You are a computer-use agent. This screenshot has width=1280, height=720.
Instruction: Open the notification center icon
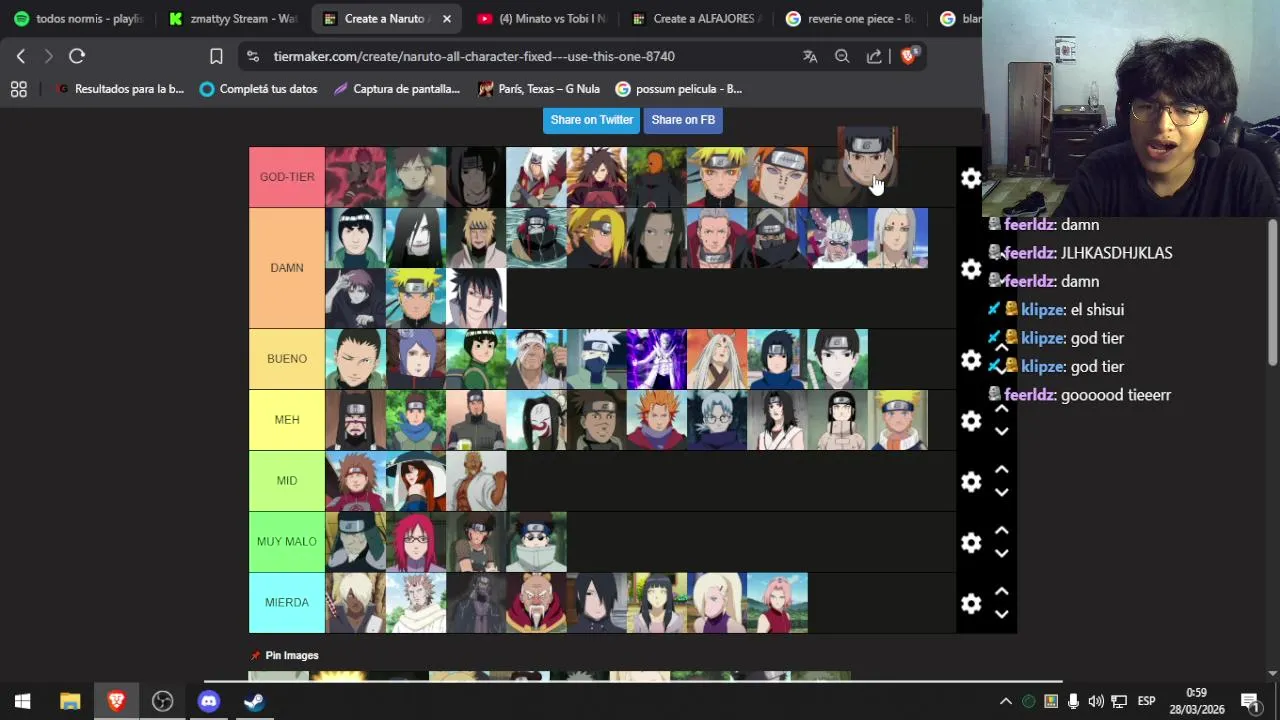tap(1249, 701)
